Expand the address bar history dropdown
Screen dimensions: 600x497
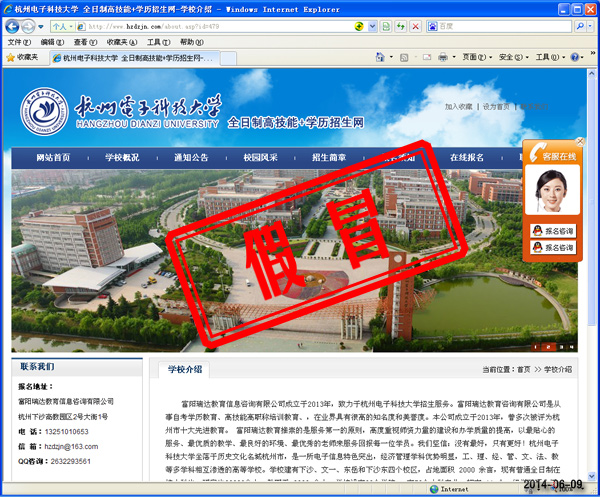click(x=372, y=26)
